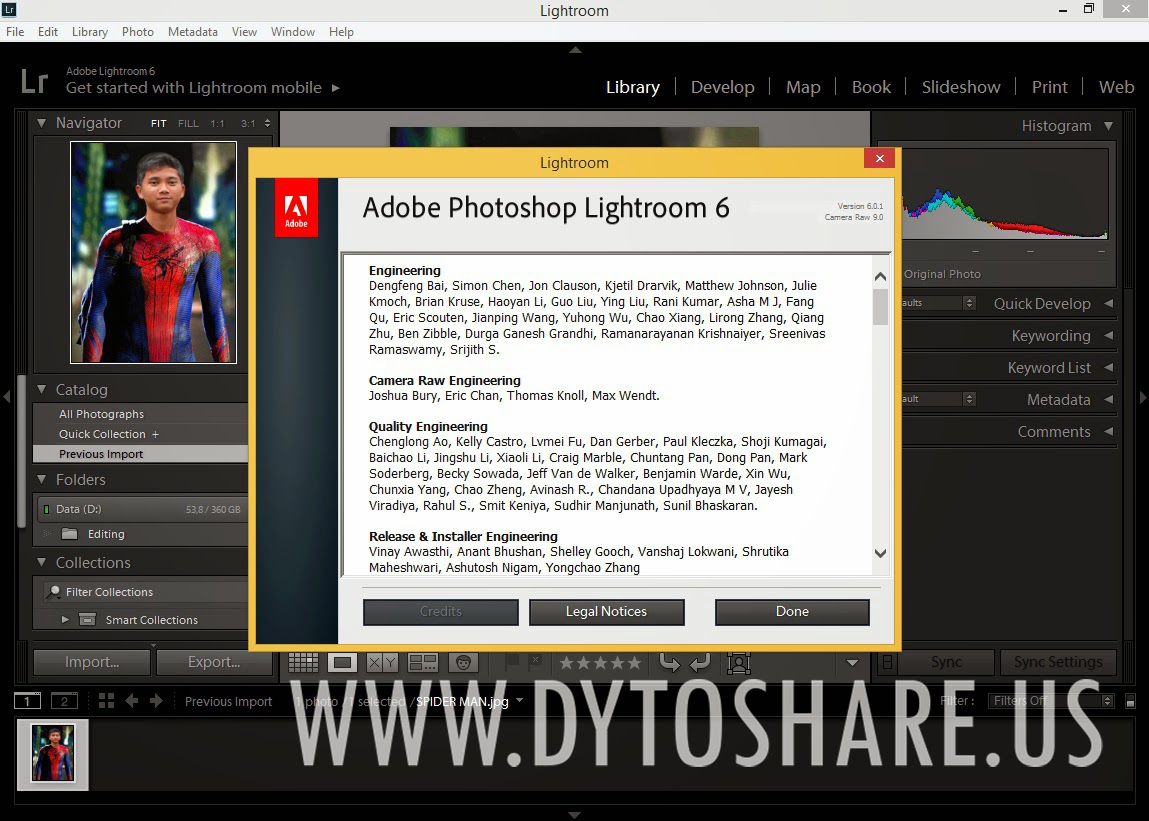Set rating to five stars
Viewport: 1149px width, 821px height.
636,663
